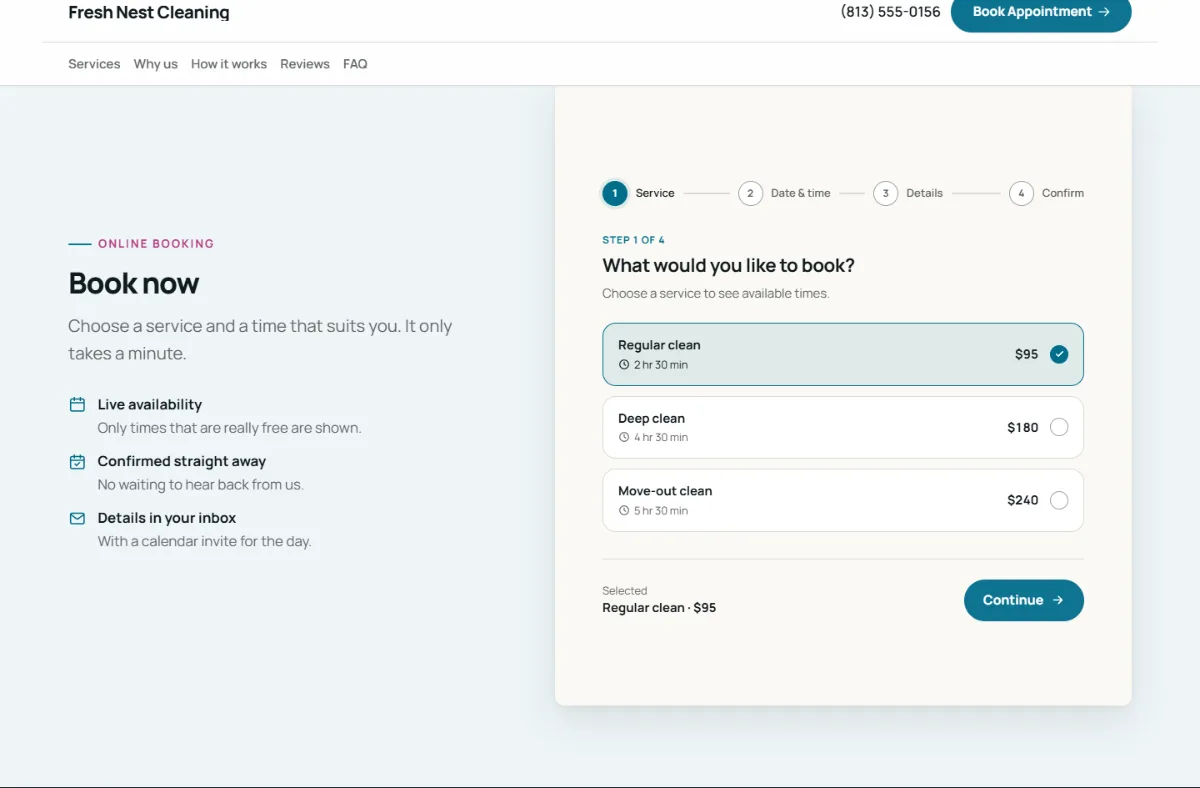Open the Services nav link

(x=94, y=64)
